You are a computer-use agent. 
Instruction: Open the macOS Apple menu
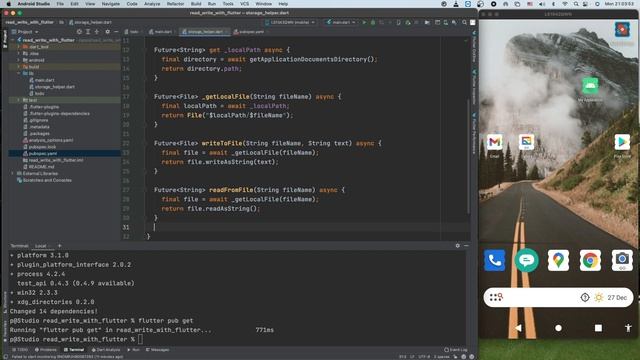pyautogui.click(x=8, y=4)
